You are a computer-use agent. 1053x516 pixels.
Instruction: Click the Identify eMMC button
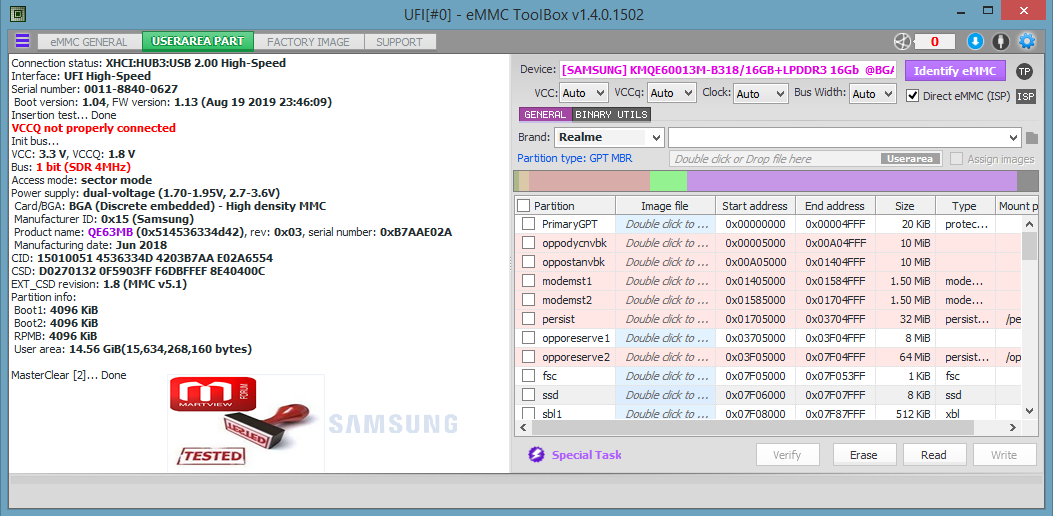pos(955,71)
